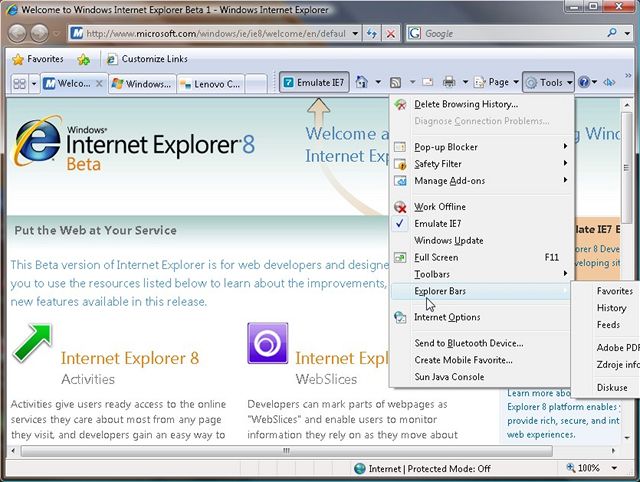Expand the zoom level dropdown arrow

[x=614, y=469]
